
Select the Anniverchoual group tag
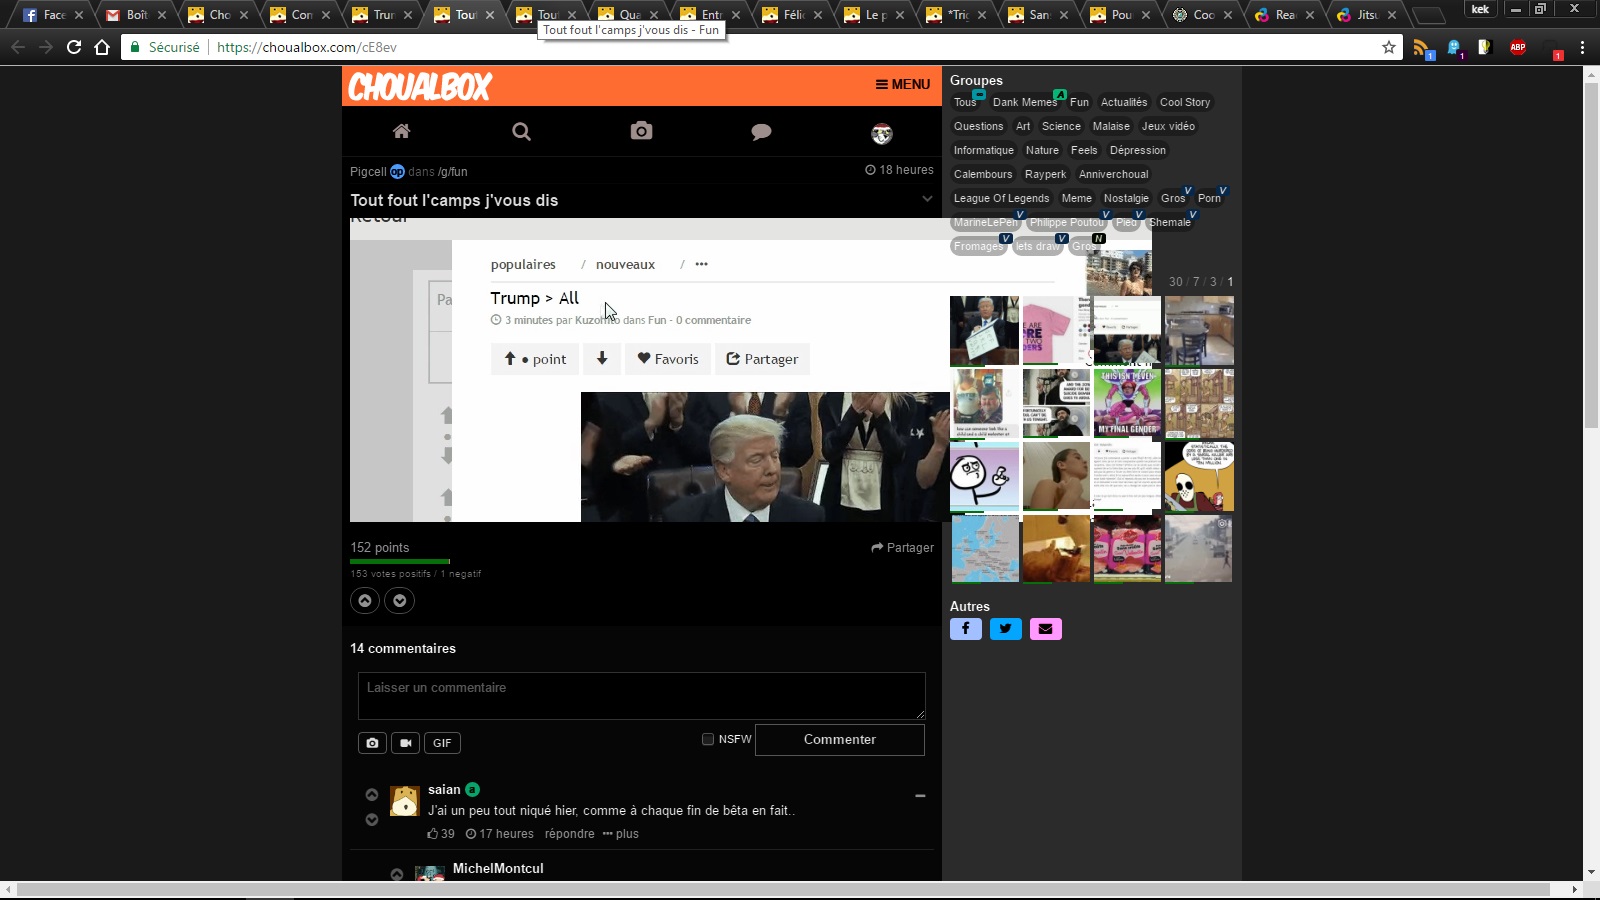[x=1114, y=174]
